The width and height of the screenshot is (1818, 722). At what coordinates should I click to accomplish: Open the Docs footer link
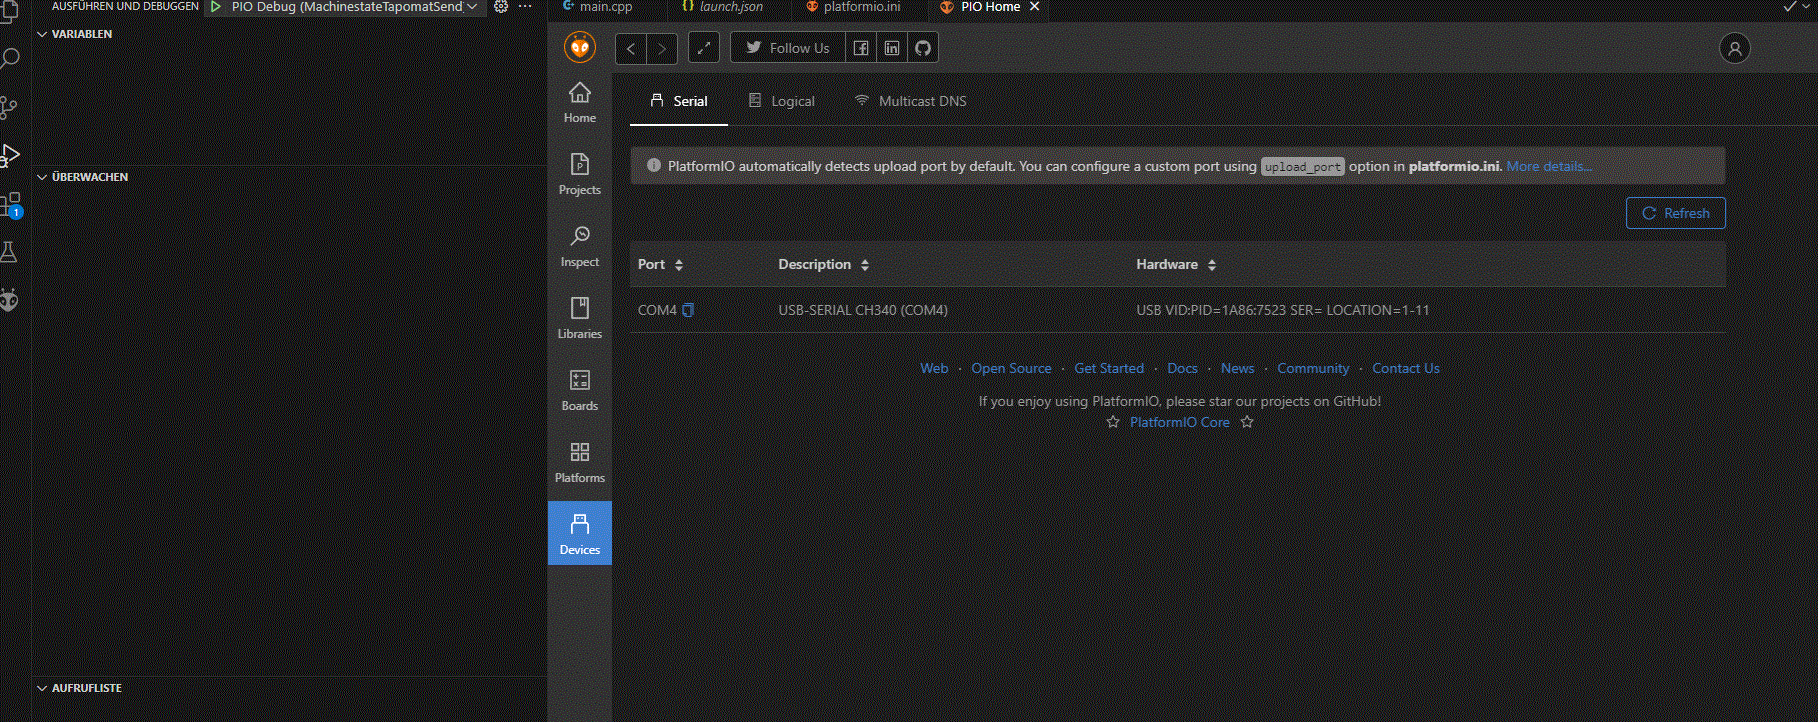(x=1182, y=368)
